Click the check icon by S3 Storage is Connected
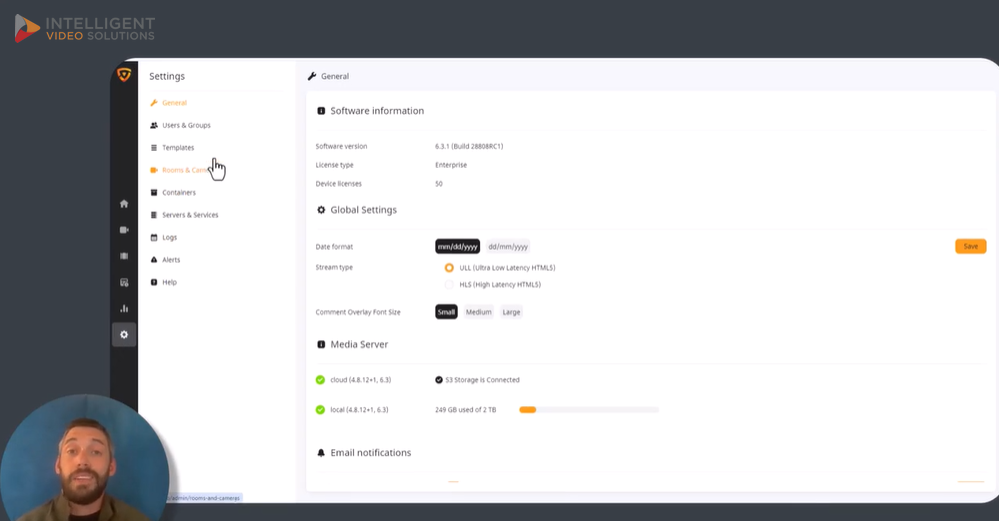The width and height of the screenshot is (999, 521). click(439, 380)
